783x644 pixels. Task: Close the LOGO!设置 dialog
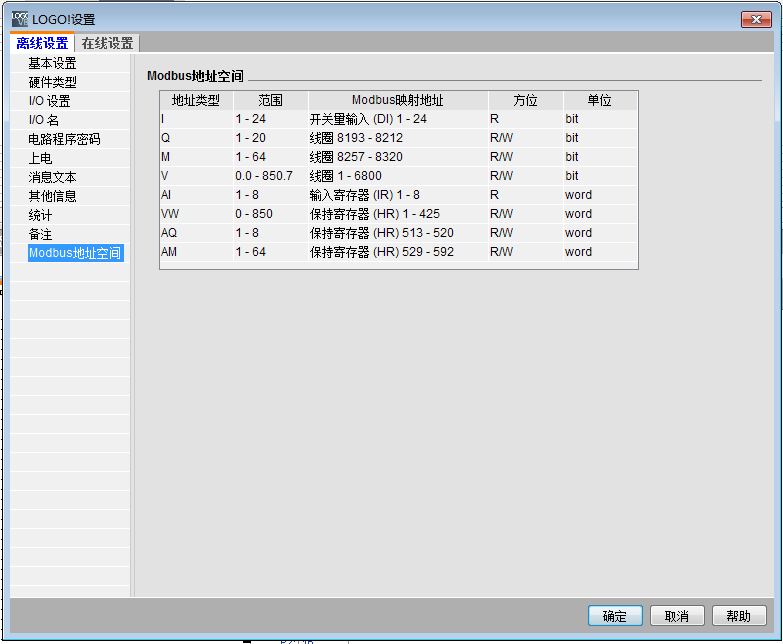click(756, 19)
